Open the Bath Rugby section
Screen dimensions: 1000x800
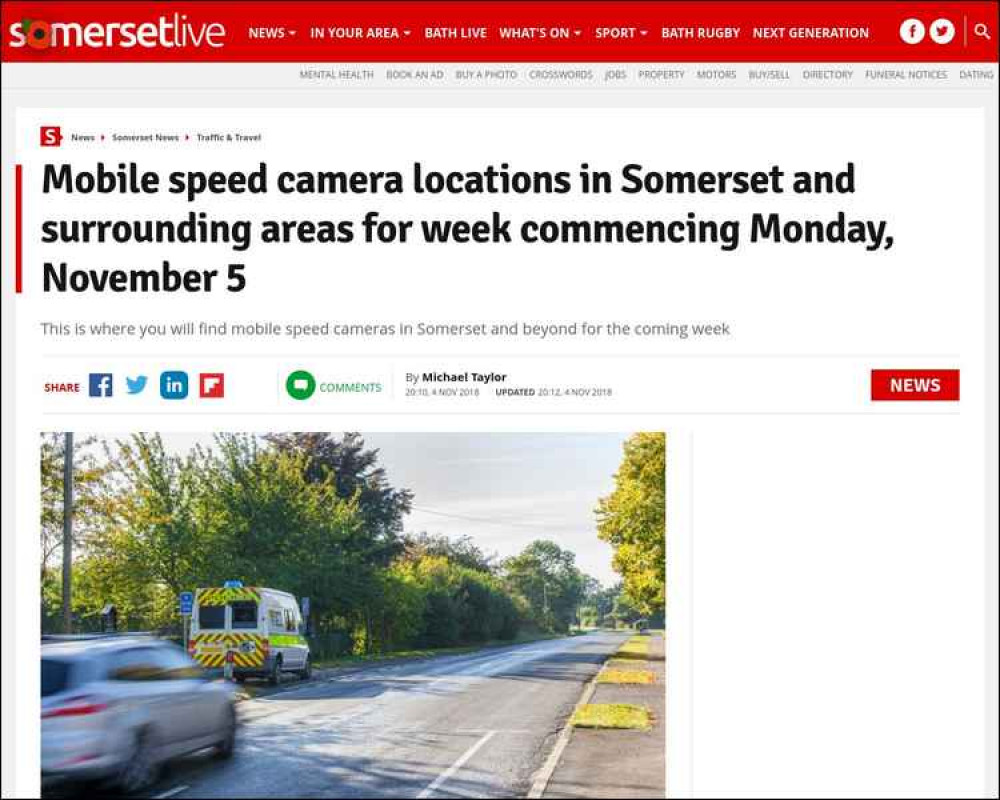(700, 33)
